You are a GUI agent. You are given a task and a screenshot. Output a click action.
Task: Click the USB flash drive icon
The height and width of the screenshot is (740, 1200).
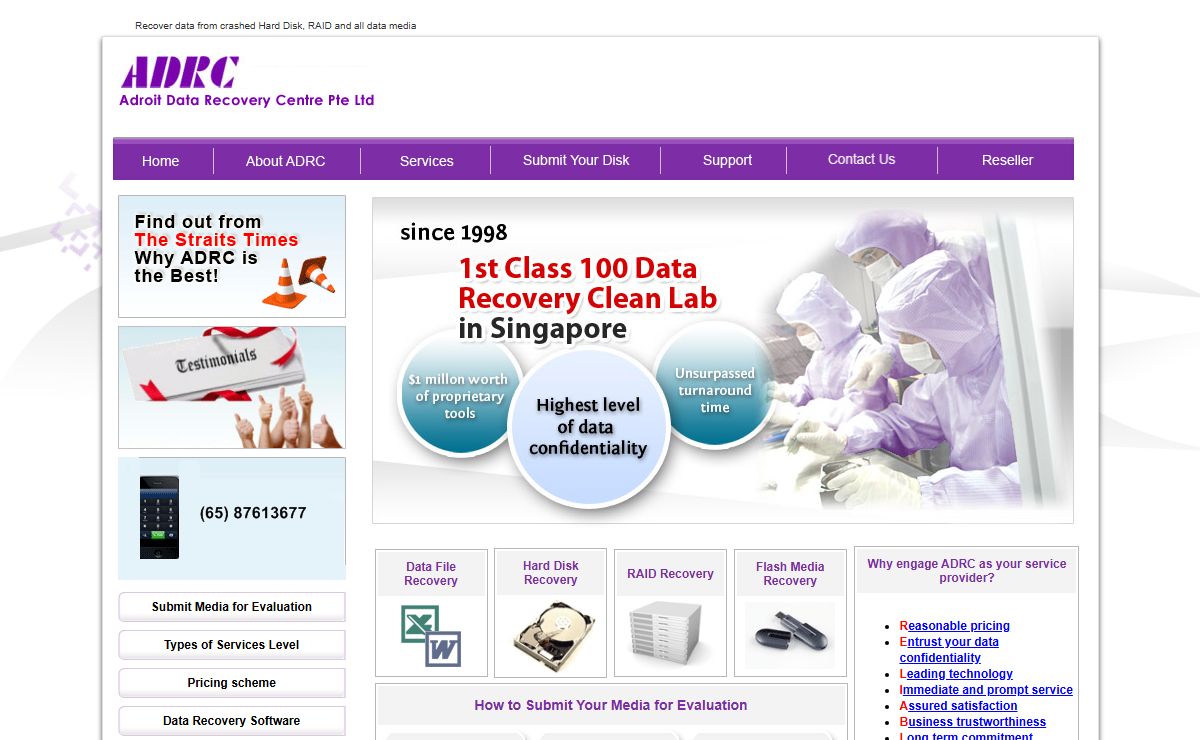pyautogui.click(x=790, y=635)
